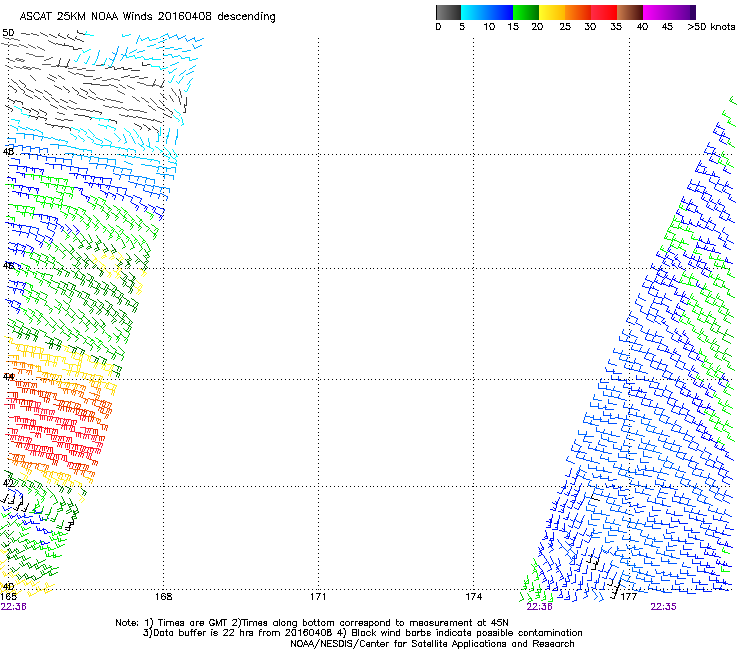
Task: Click the latitude label 48
Action: [x=8, y=152]
